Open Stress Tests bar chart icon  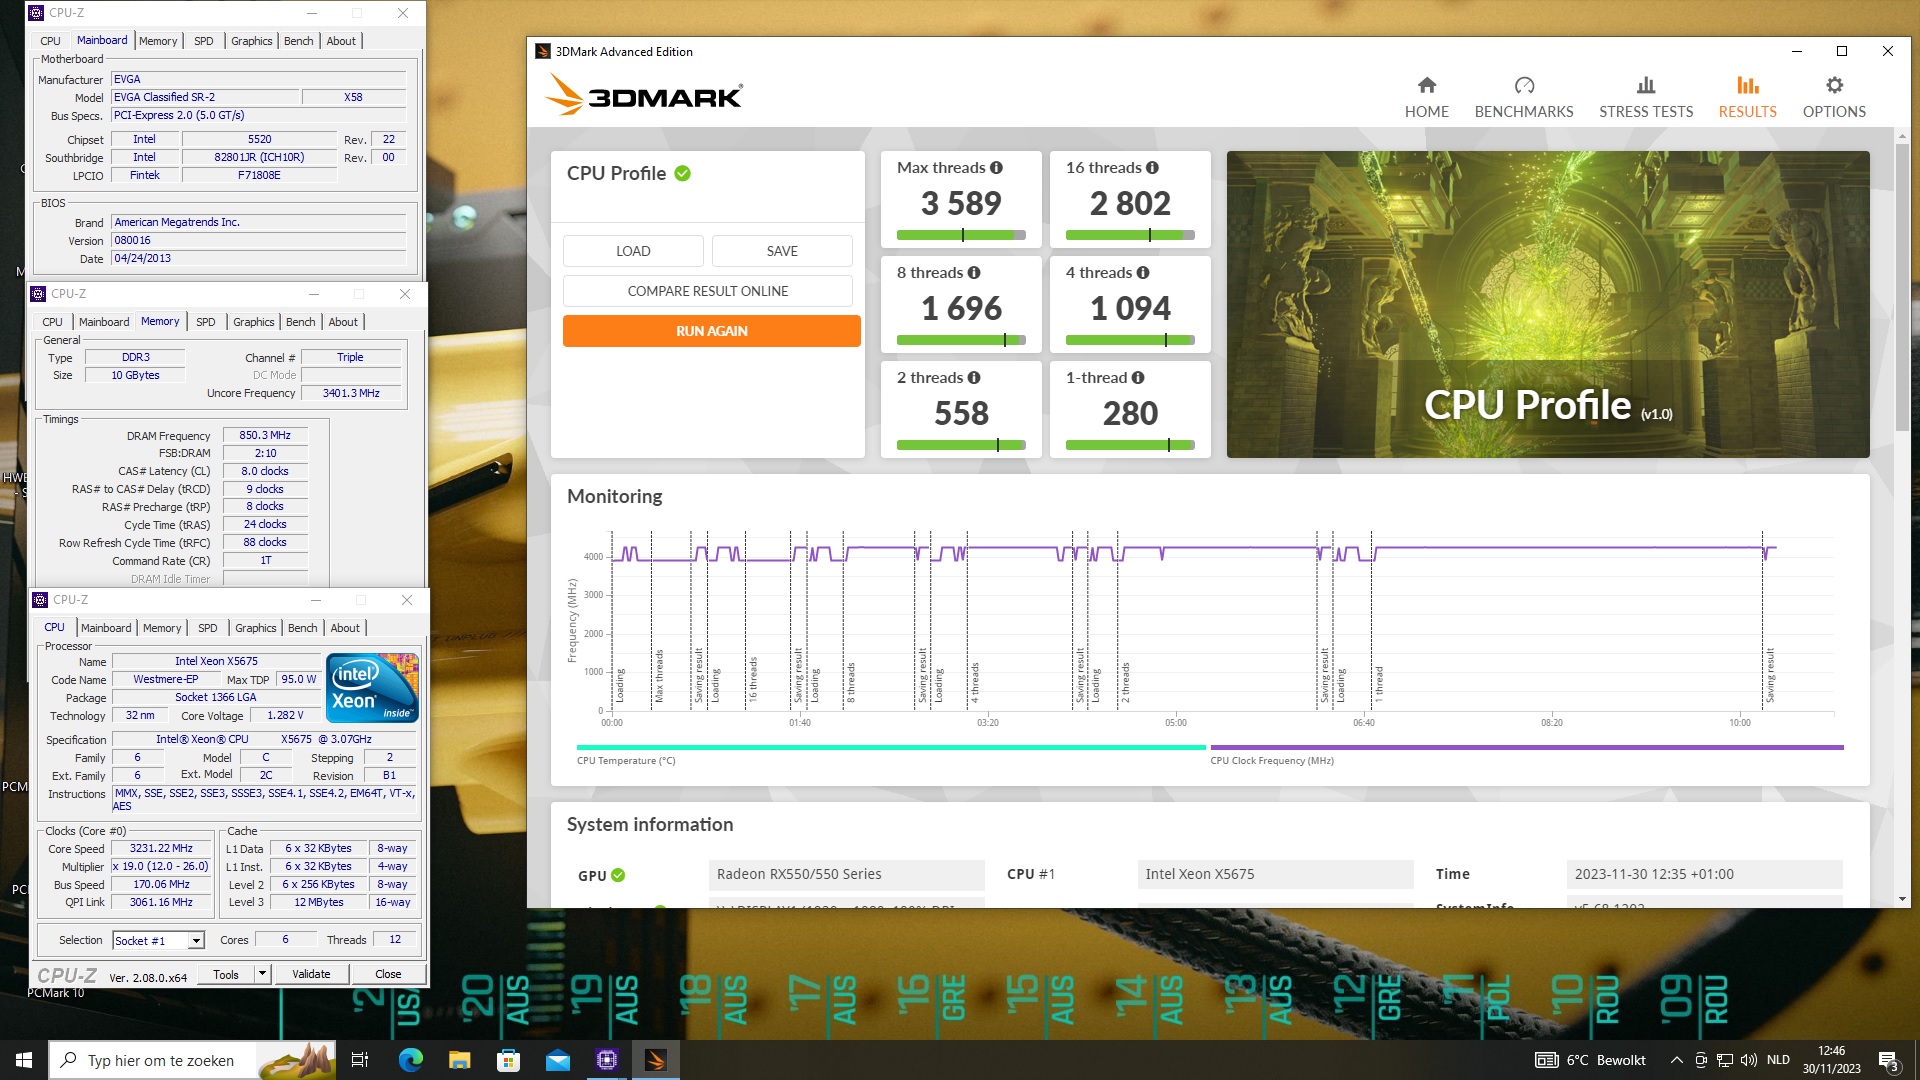click(x=1646, y=85)
